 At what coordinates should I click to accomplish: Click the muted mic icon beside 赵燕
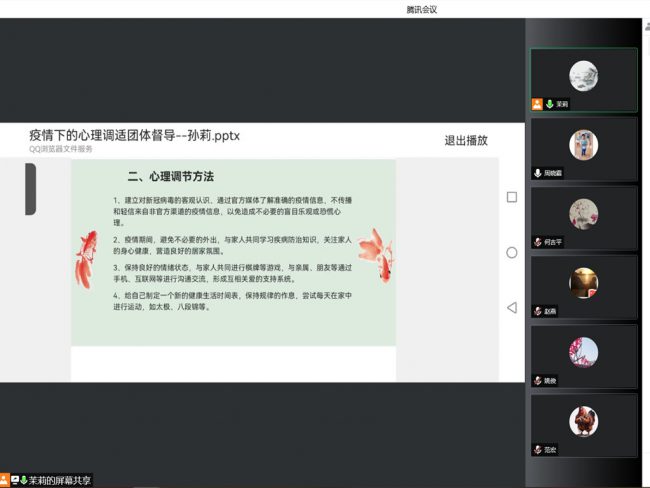pyautogui.click(x=538, y=311)
